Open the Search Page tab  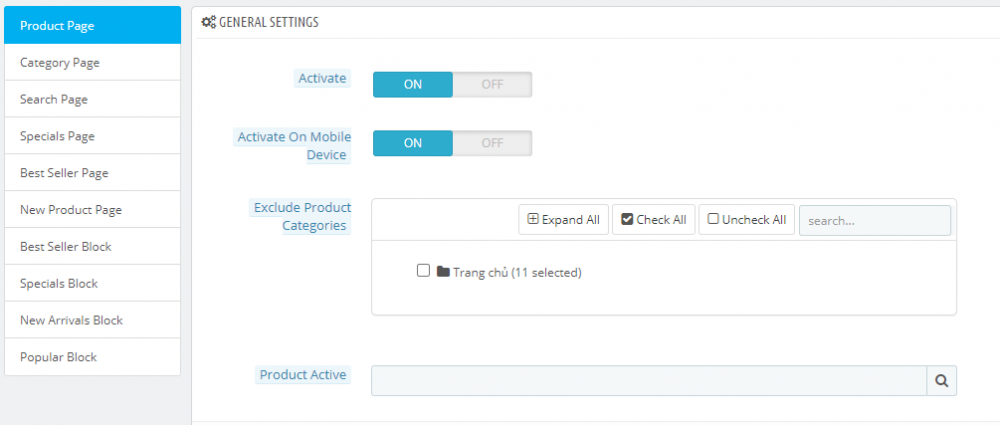coord(92,99)
